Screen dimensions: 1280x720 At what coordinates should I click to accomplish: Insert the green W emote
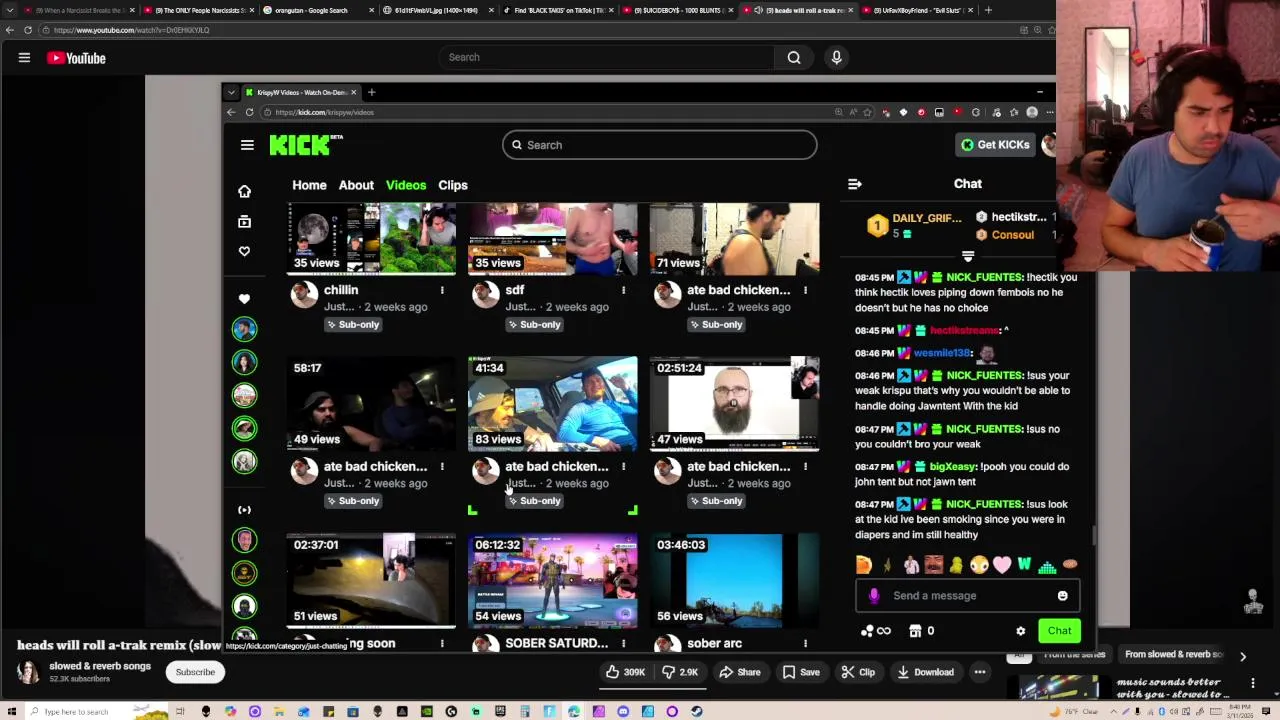click(x=1024, y=565)
